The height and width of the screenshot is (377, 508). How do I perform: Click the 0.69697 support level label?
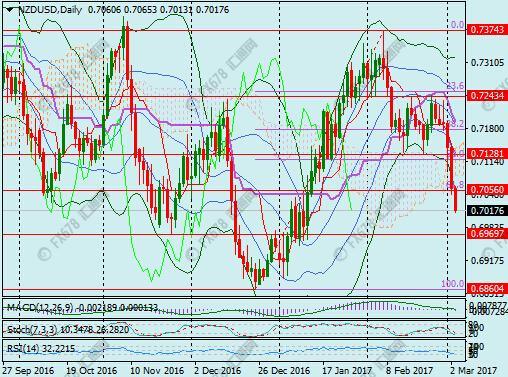(487, 233)
